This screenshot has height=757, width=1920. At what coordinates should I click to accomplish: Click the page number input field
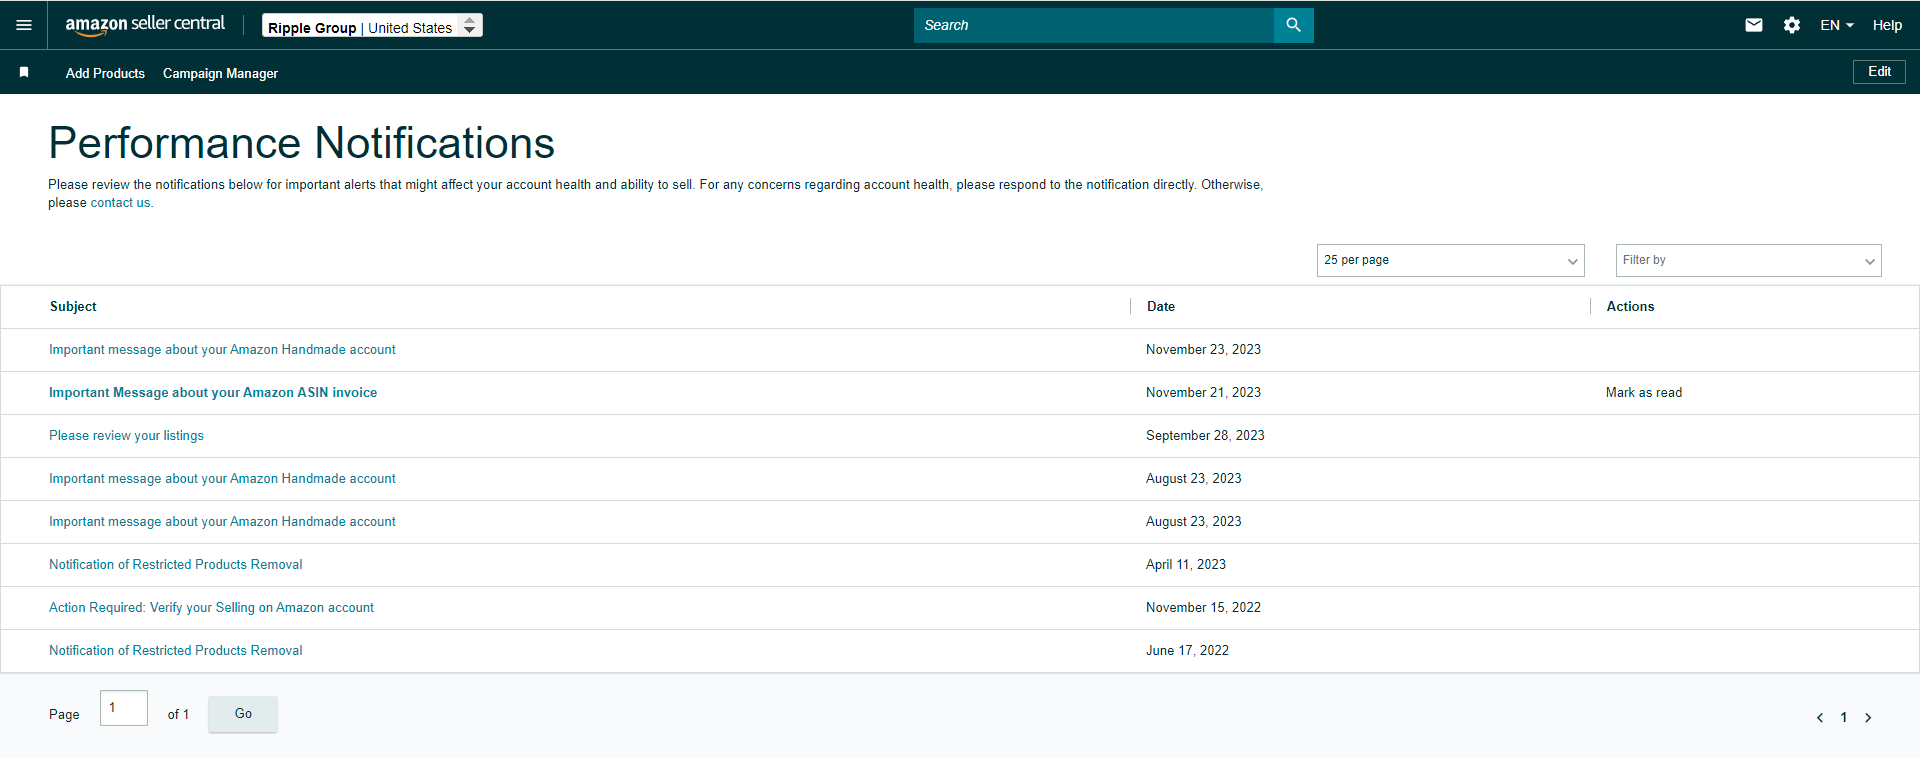point(124,708)
